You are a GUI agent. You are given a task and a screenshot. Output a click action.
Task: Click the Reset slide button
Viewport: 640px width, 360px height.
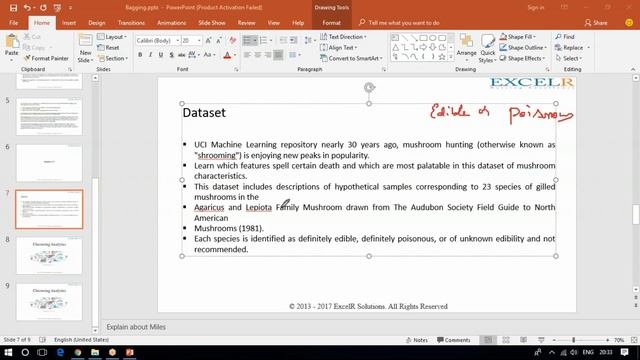[109, 47]
